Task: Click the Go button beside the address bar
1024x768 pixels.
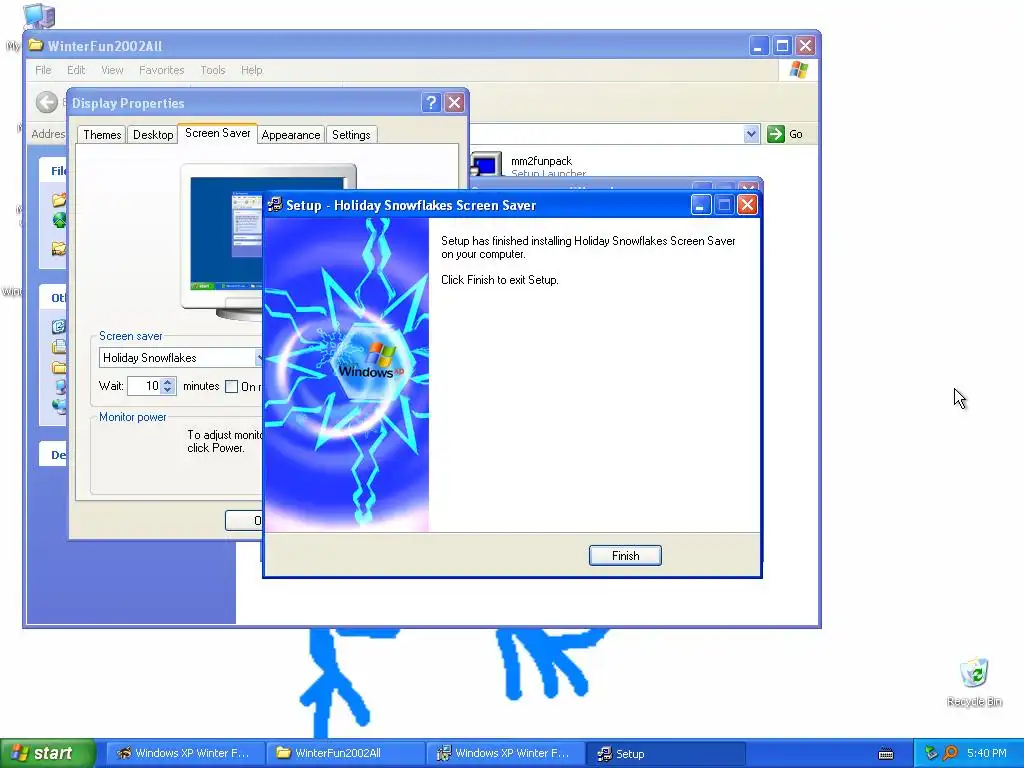Action: click(785, 134)
